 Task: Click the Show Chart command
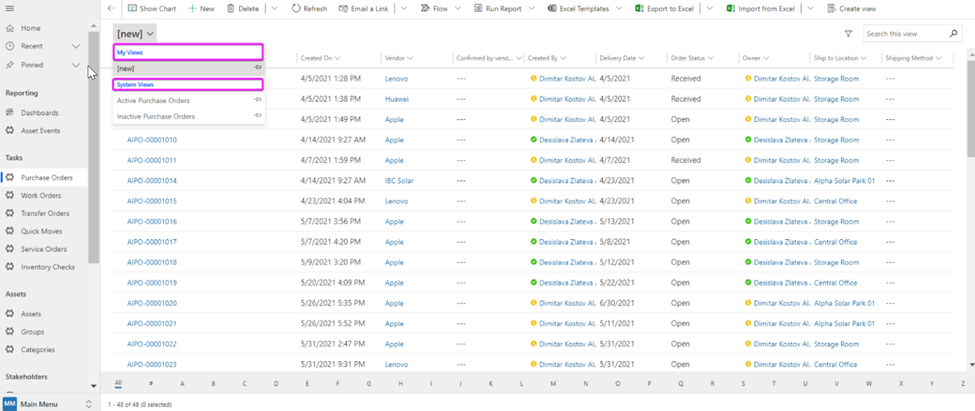pos(151,8)
